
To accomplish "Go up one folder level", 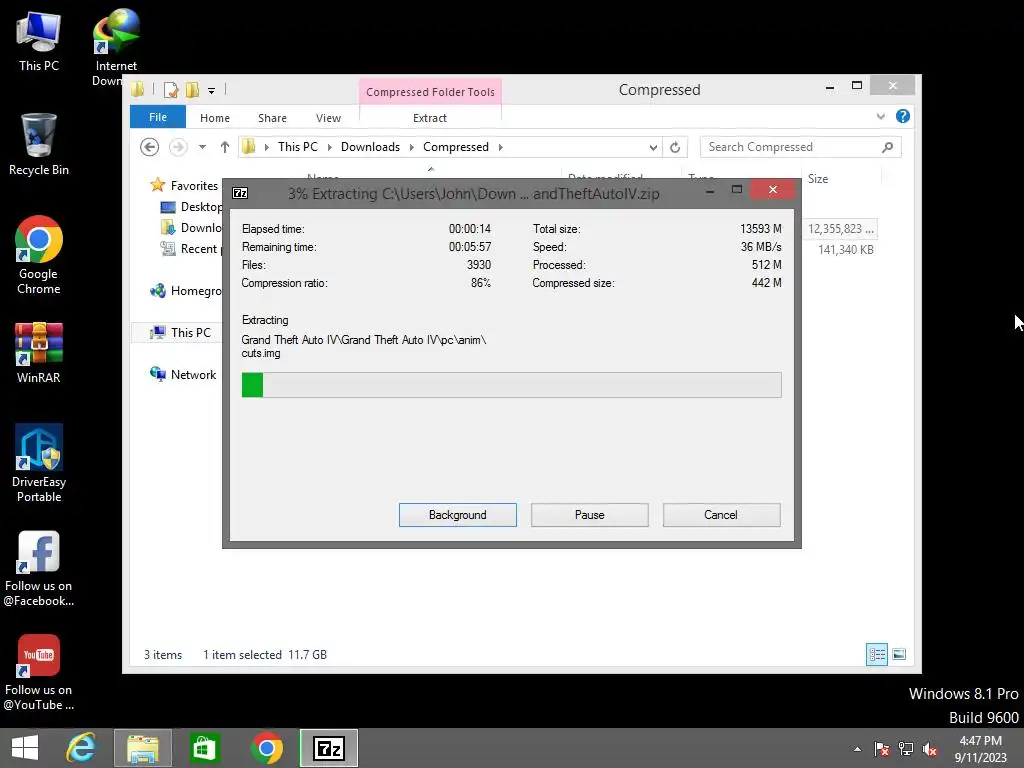I will coord(225,147).
